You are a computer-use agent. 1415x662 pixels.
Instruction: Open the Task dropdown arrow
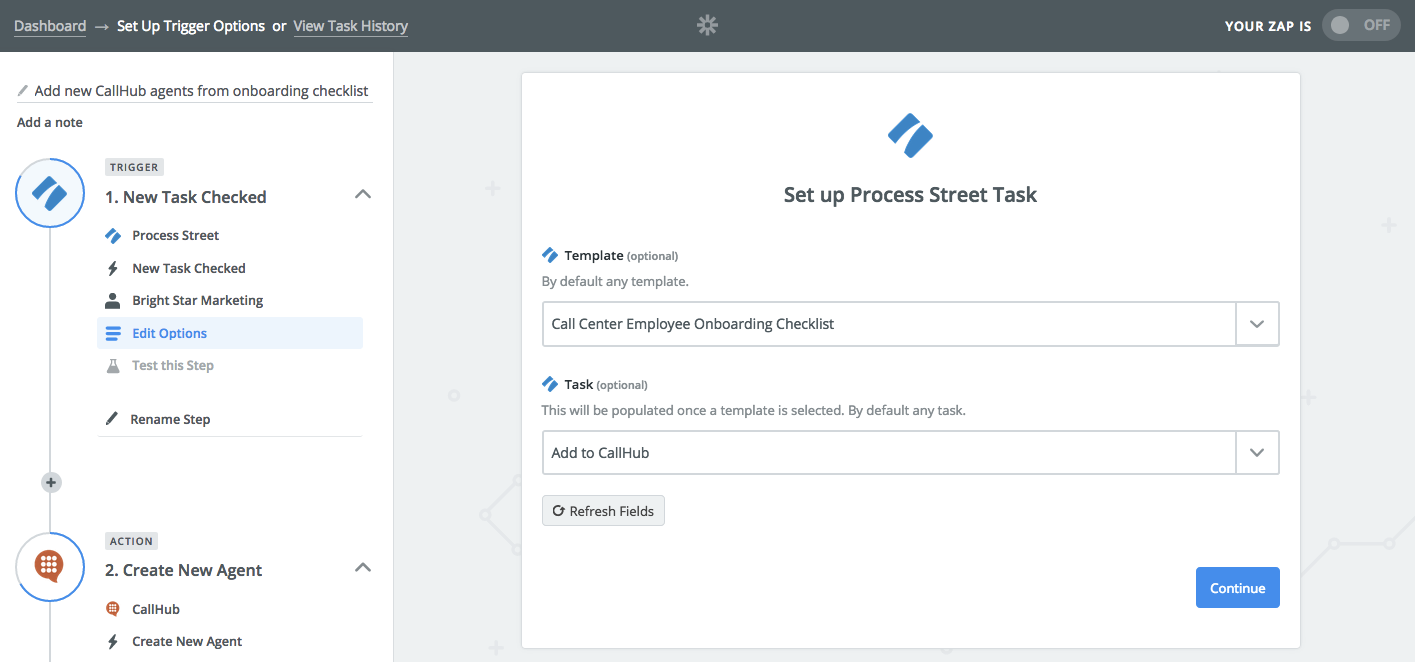click(x=1258, y=452)
